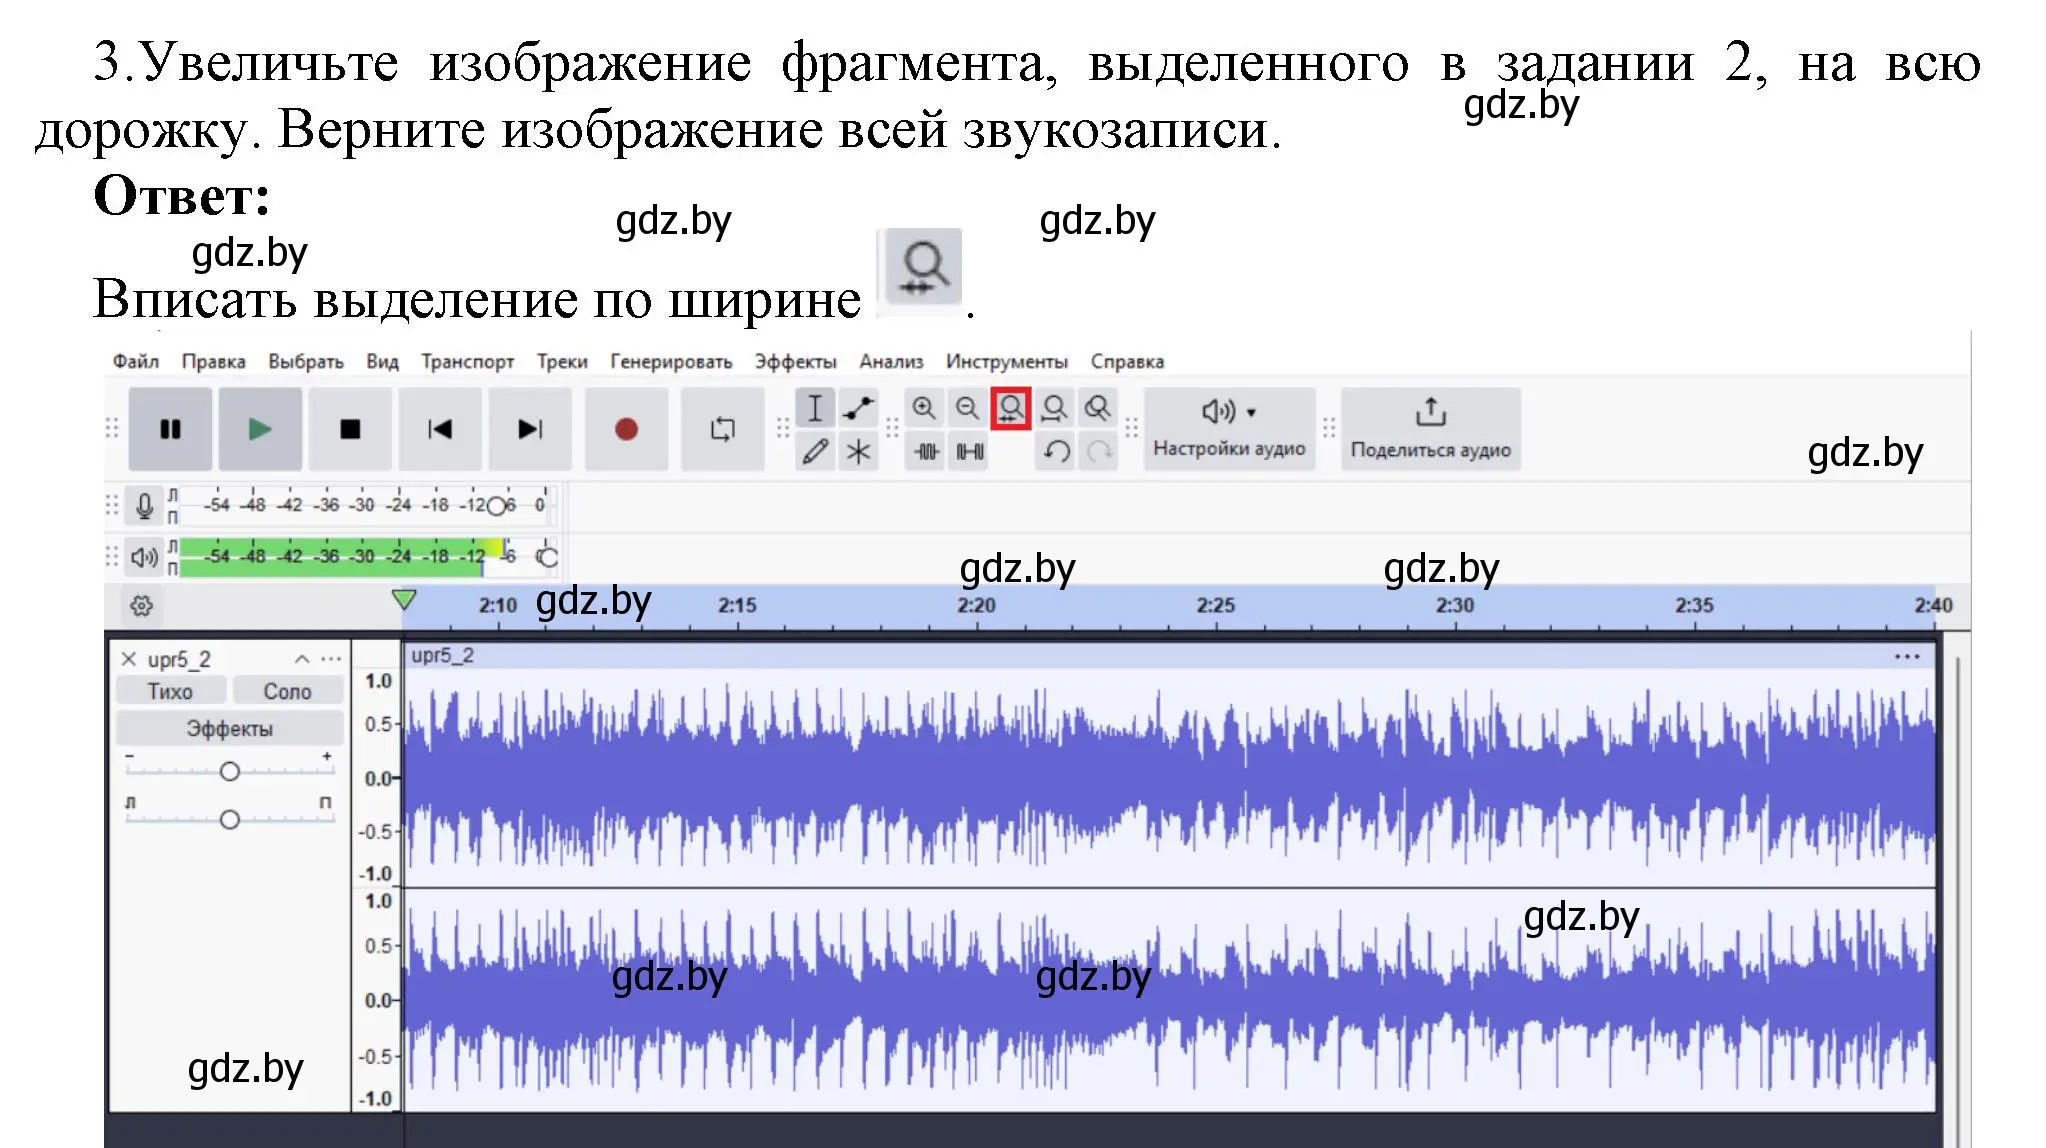
Task: Open the Правка menu
Action: click(213, 361)
